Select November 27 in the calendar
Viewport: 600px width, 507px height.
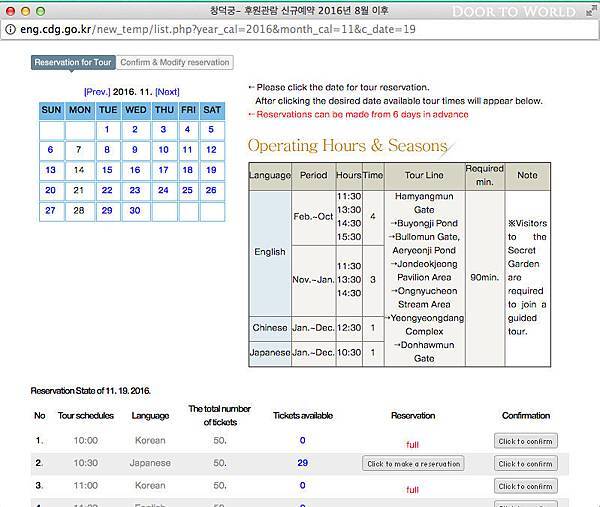pyautogui.click(x=51, y=210)
